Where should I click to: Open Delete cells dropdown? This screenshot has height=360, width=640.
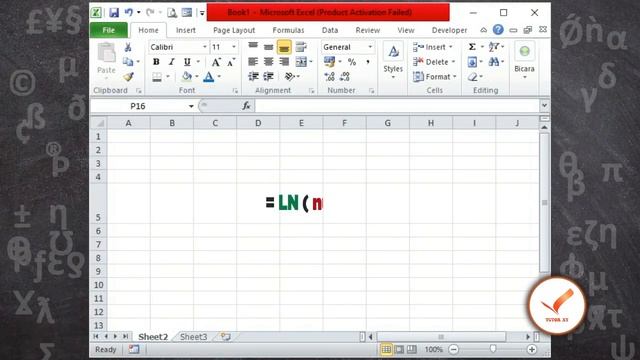(x=434, y=62)
